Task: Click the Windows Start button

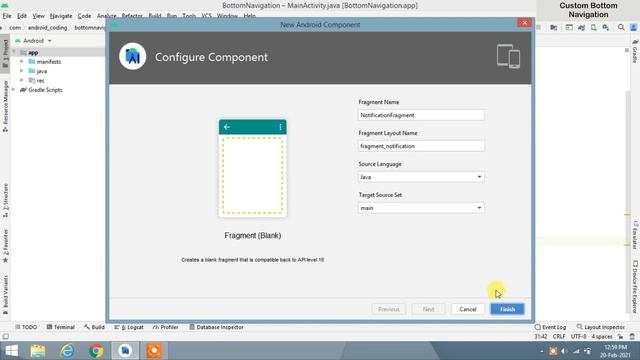Action: pyautogui.click(x=11, y=351)
